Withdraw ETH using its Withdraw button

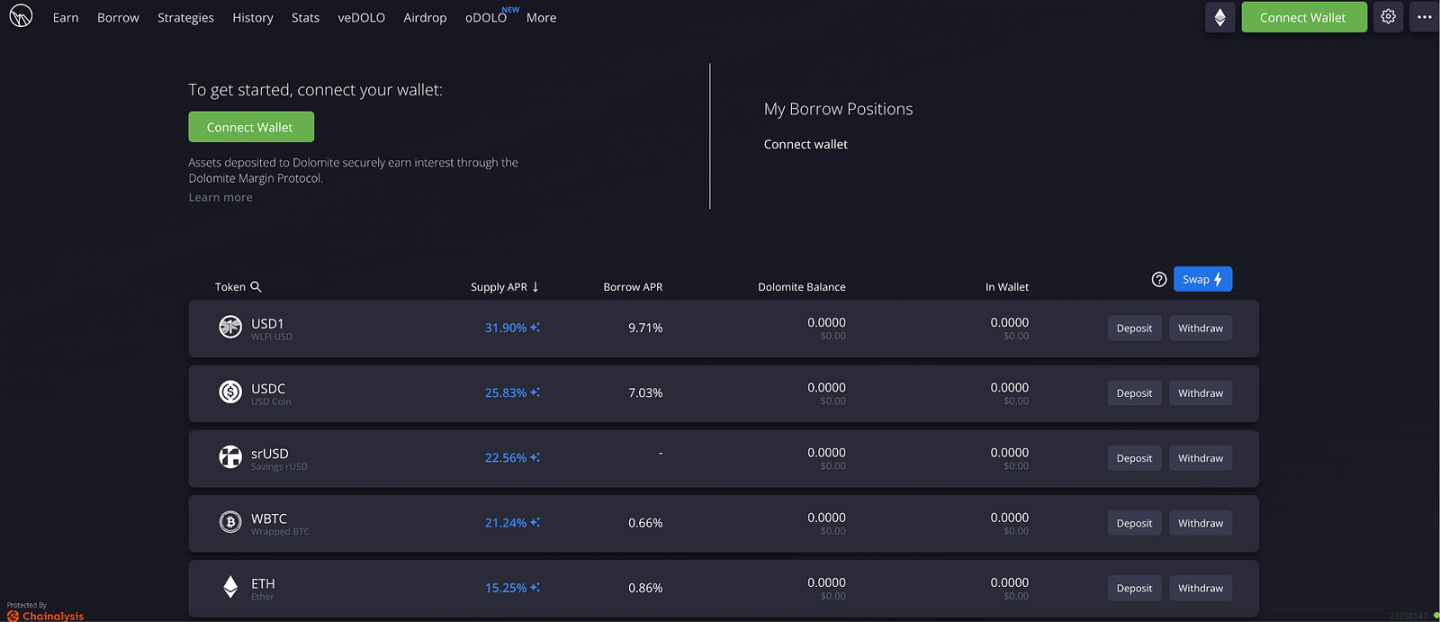click(x=1200, y=588)
